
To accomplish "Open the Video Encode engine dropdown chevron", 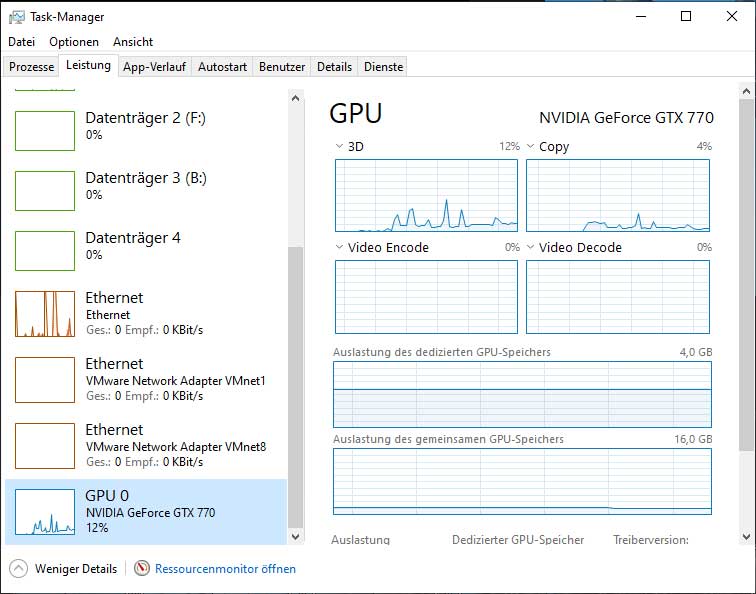I will [339, 247].
